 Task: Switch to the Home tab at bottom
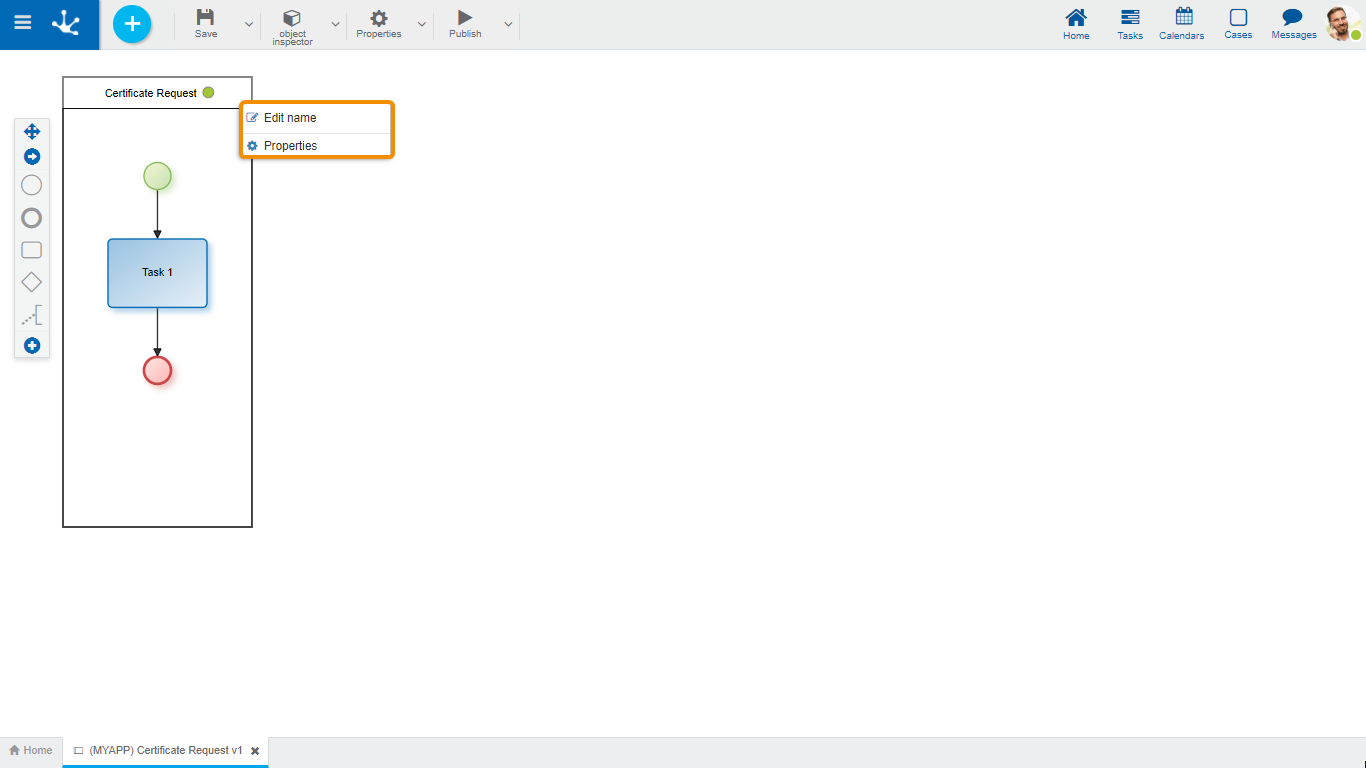pos(31,750)
